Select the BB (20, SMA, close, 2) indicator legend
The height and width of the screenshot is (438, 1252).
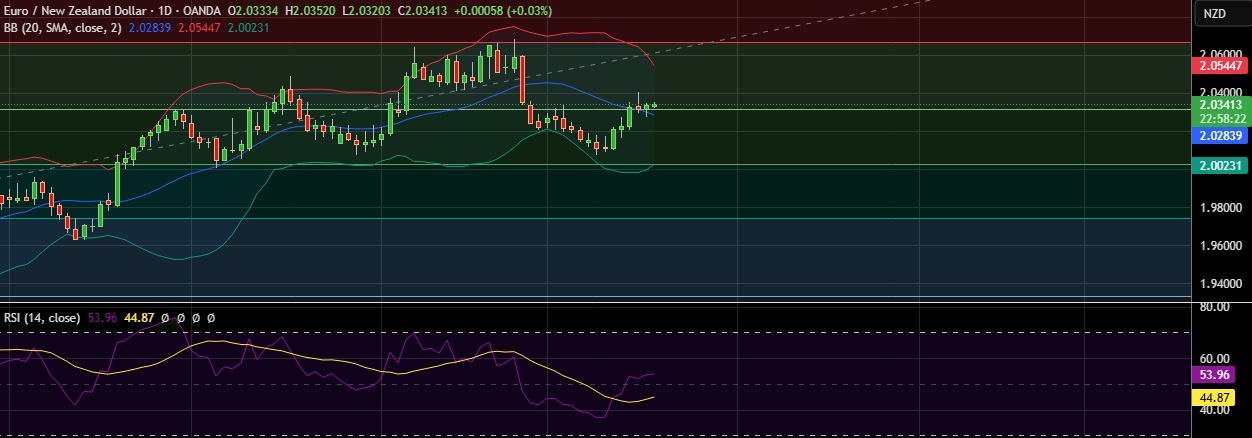(62, 27)
